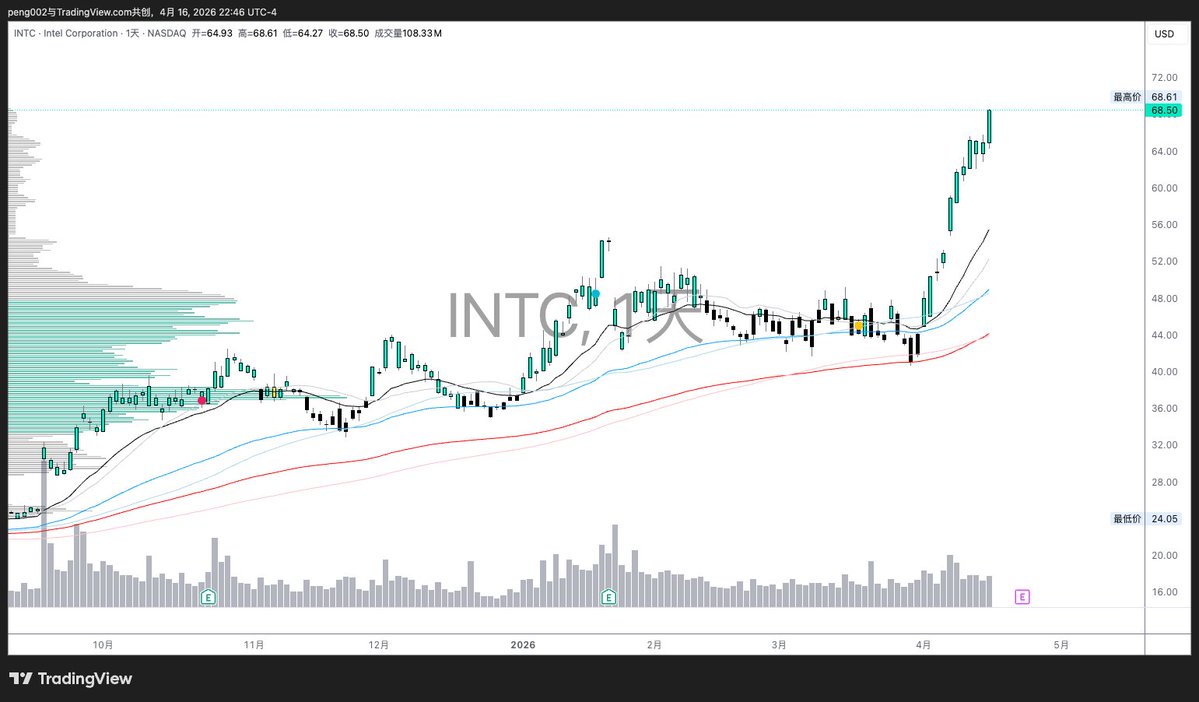Click the latest green candle at chart high

coord(989,126)
